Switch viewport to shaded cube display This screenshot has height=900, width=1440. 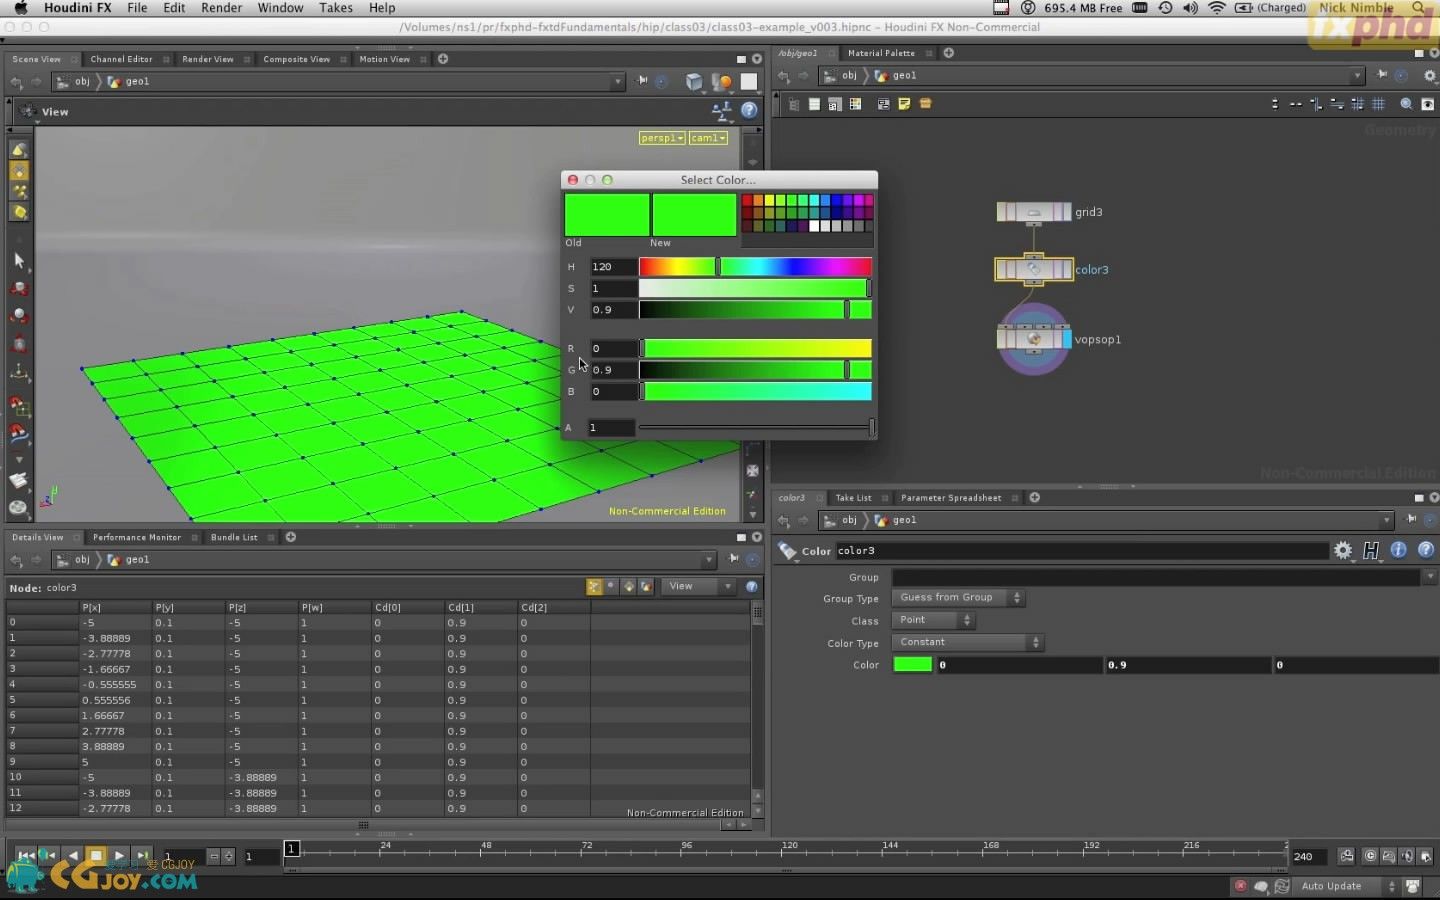[x=694, y=82]
